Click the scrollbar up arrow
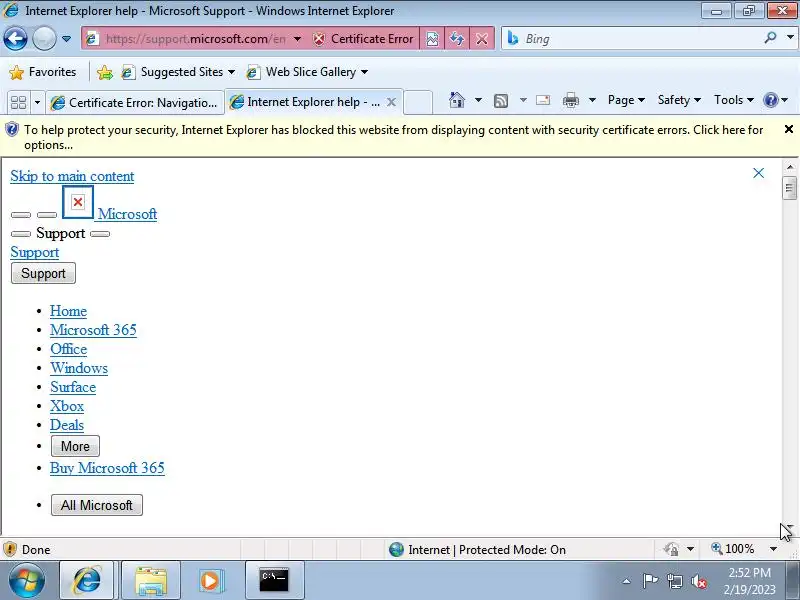This screenshot has height=600, width=800. tap(790, 167)
